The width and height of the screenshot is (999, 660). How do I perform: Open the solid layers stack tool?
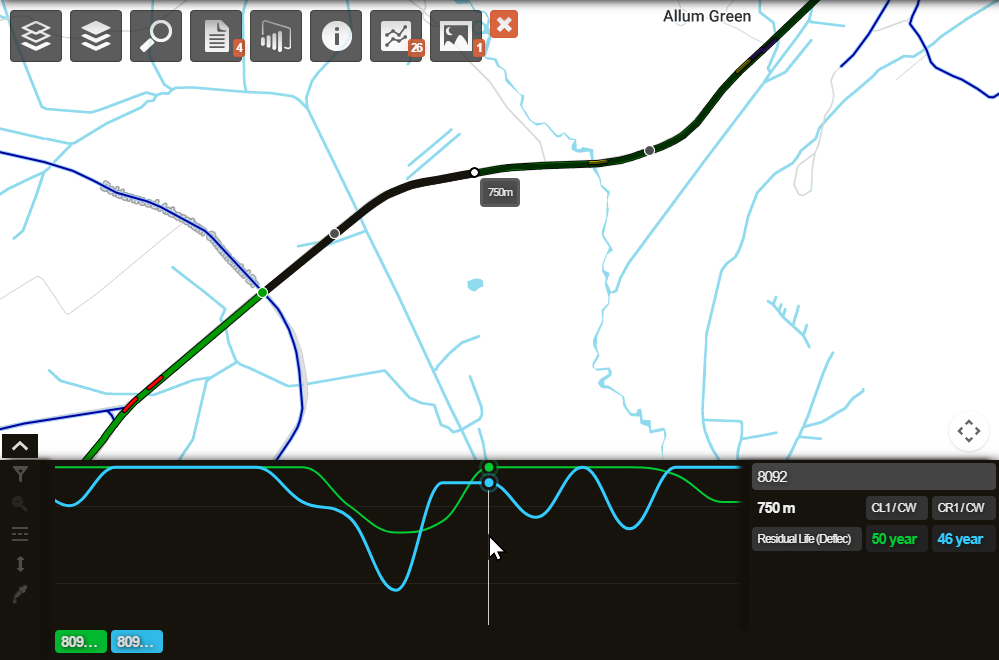pyautogui.click(x=96, y=36)
